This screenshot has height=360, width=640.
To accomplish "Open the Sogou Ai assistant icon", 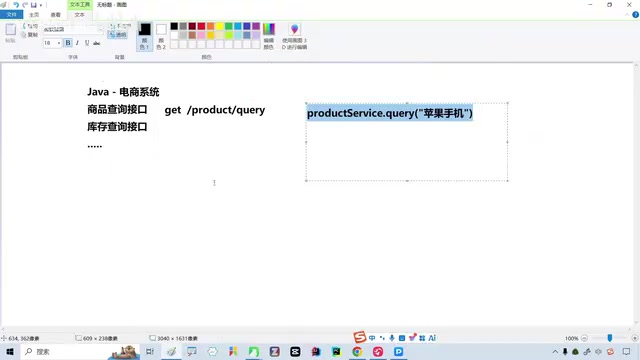I will pos(432,338).
